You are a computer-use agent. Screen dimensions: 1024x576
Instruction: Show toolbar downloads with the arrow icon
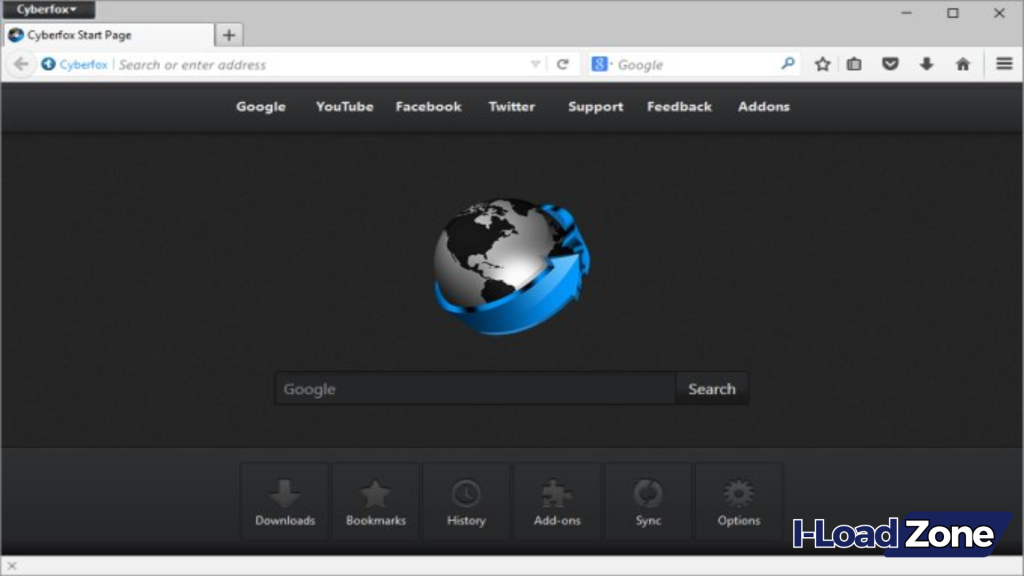pos(926,63)
